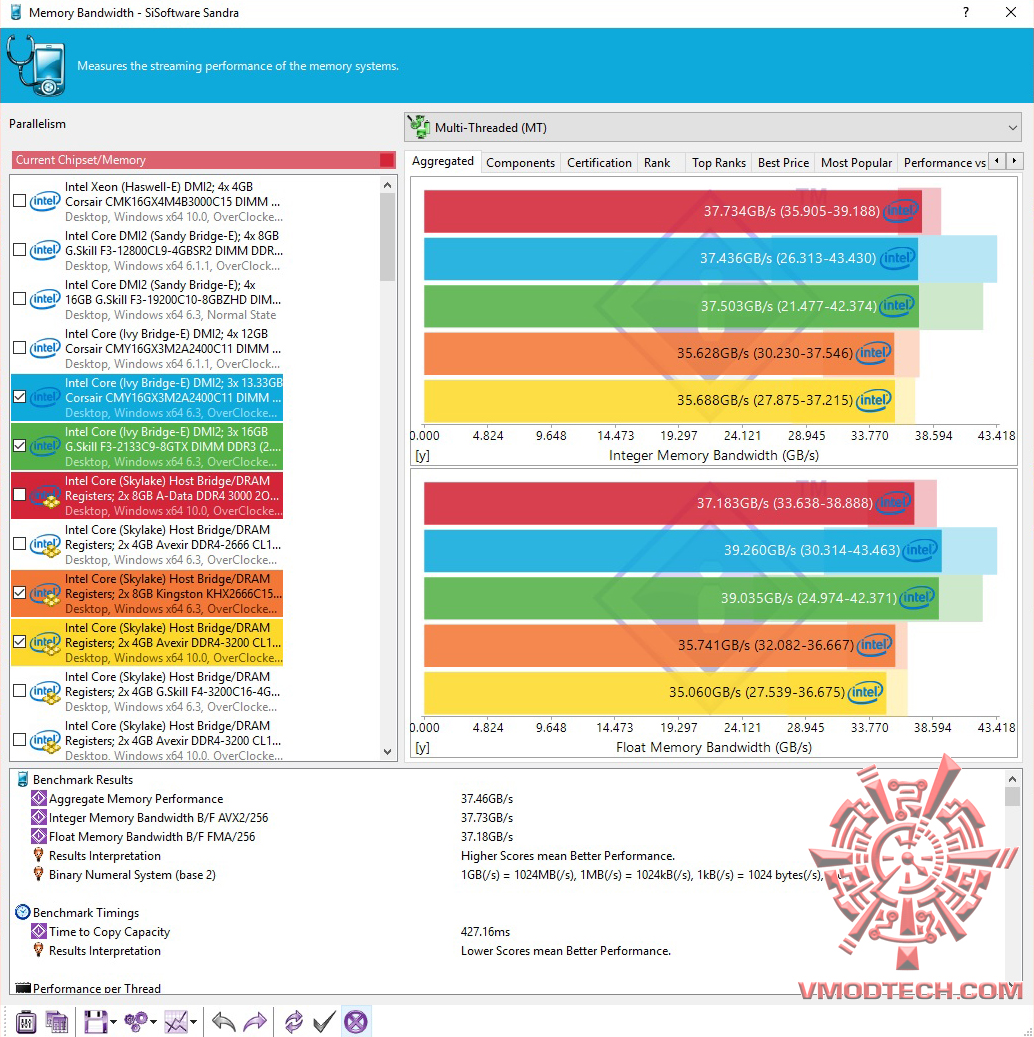Uncheck Ivy Bridge-E 3x 16GB G.Skill entry
1034x1037 pixels.
click(20, 445)
